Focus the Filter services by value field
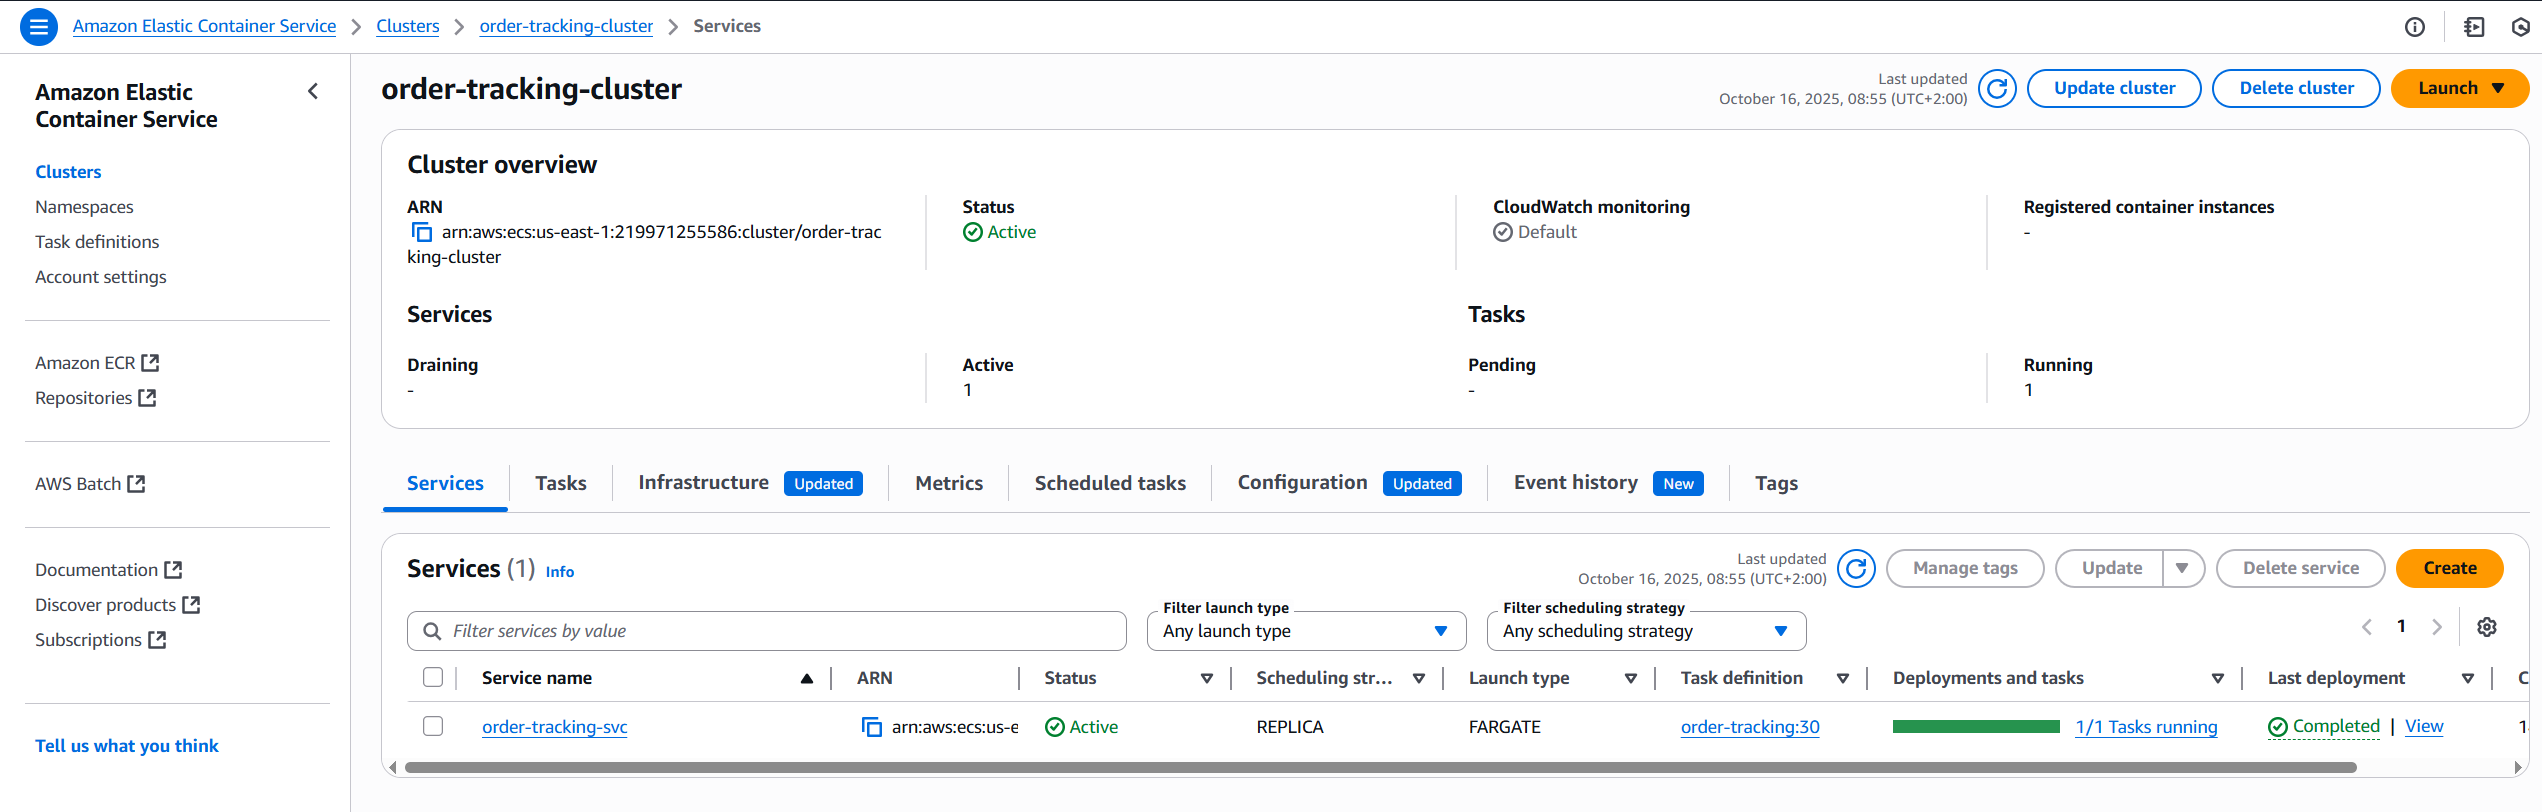 pyautogui.click(x=767, y=631)
